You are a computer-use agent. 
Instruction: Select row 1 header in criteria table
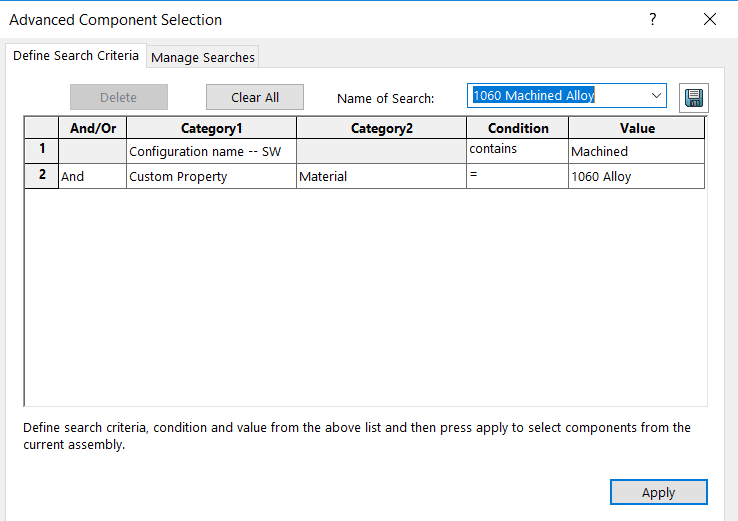click(x=41, y=150)
